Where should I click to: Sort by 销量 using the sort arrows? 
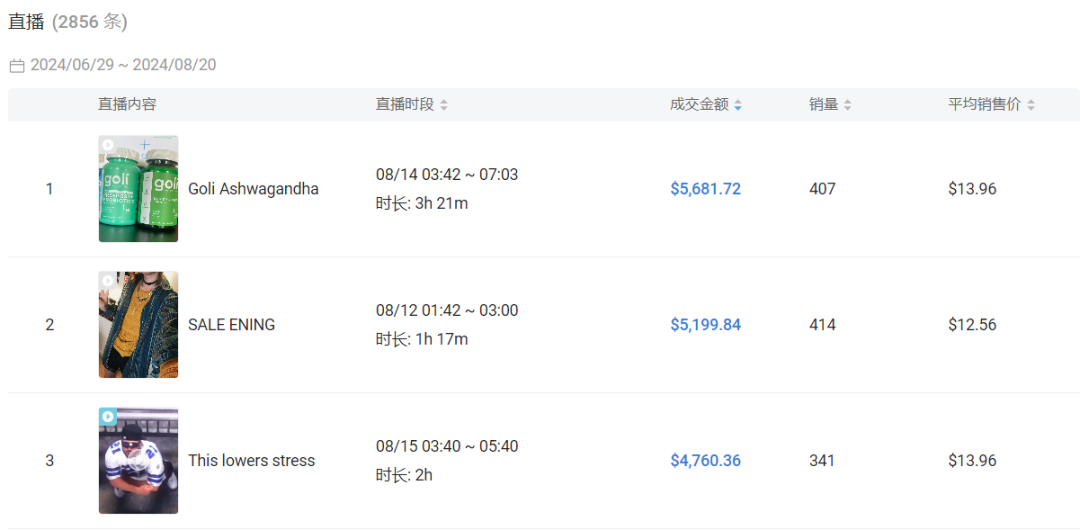coord(847,105)
